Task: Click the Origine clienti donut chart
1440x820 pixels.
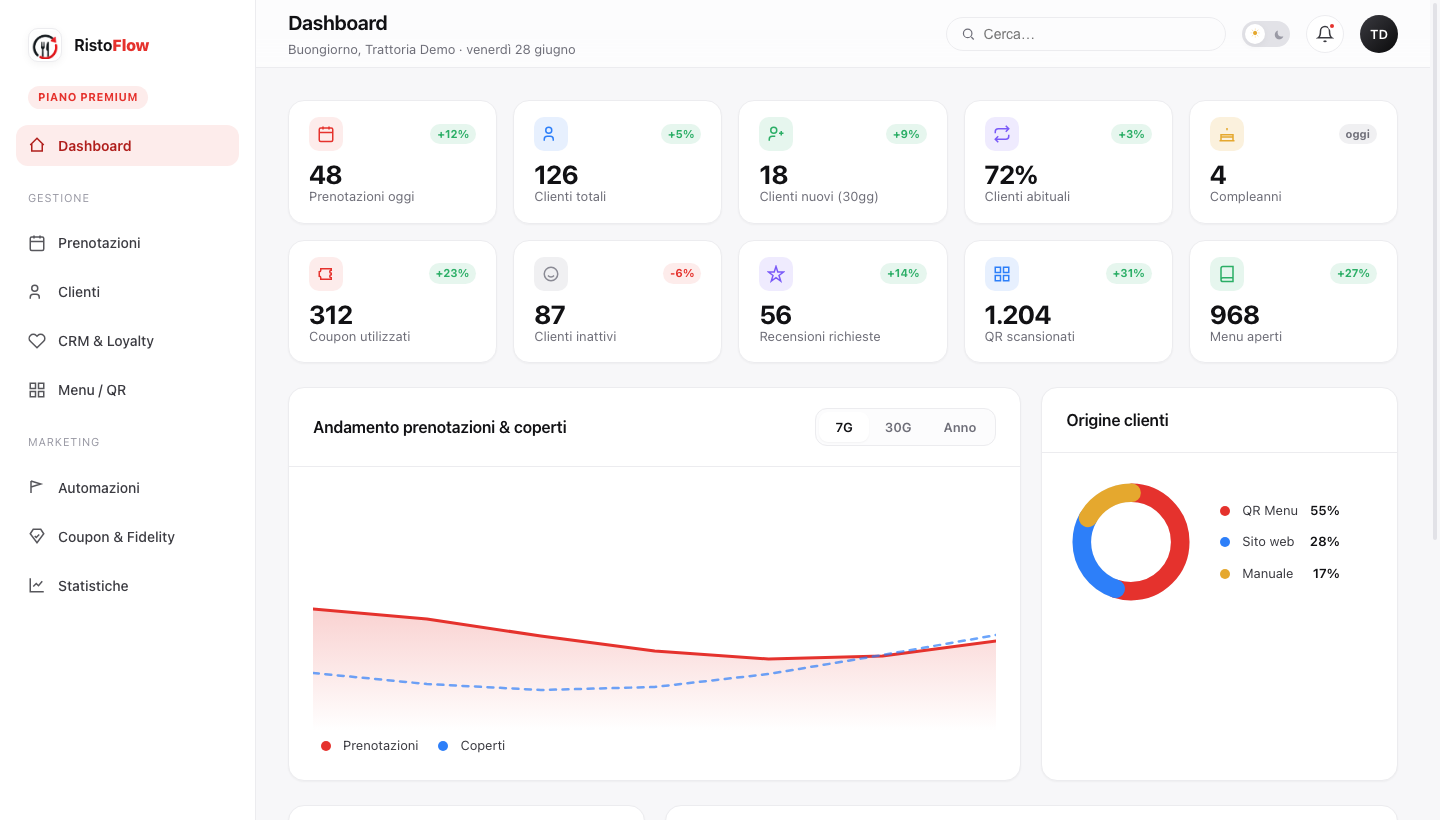Action: [x=1131, y=542]
